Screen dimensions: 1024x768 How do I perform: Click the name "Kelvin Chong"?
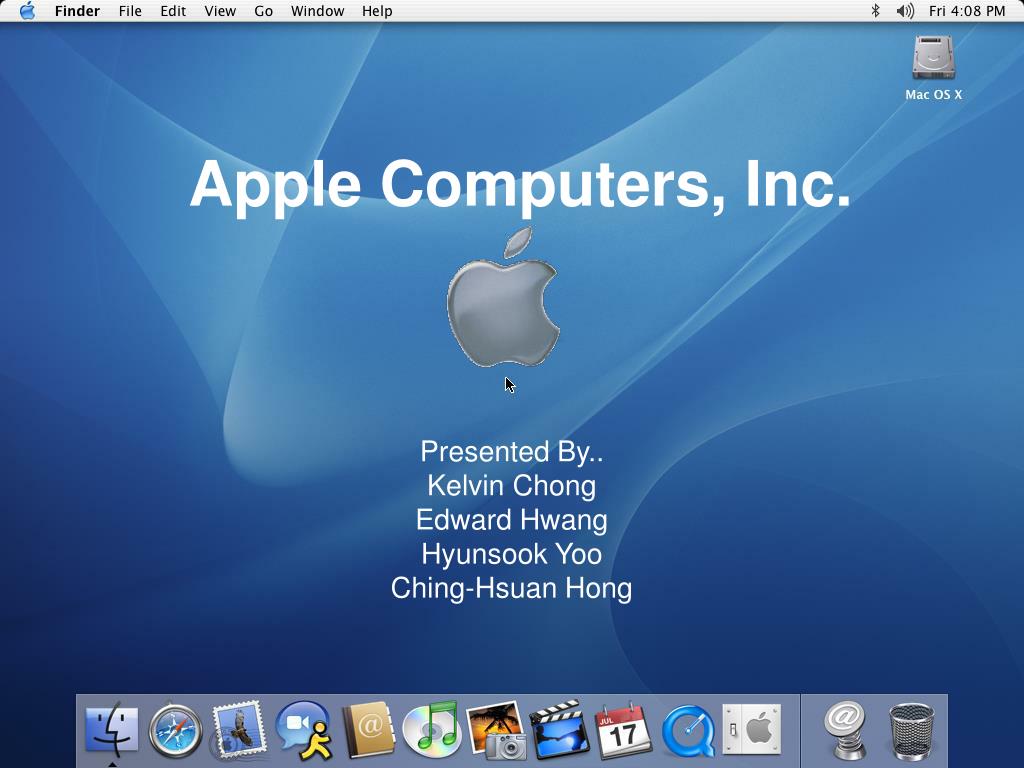click(x=511, y=486)
